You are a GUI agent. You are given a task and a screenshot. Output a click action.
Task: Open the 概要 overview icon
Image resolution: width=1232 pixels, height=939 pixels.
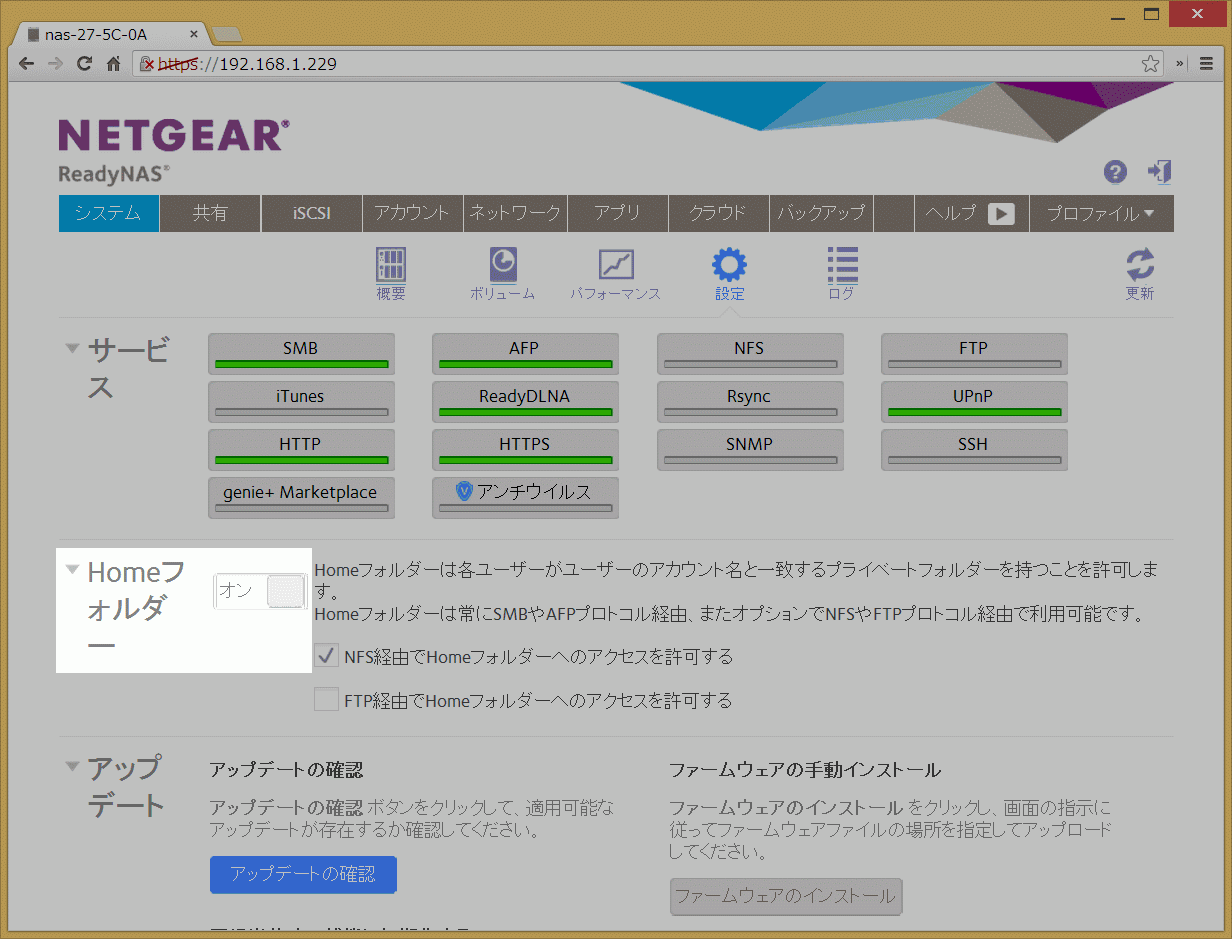click(390, 266)
